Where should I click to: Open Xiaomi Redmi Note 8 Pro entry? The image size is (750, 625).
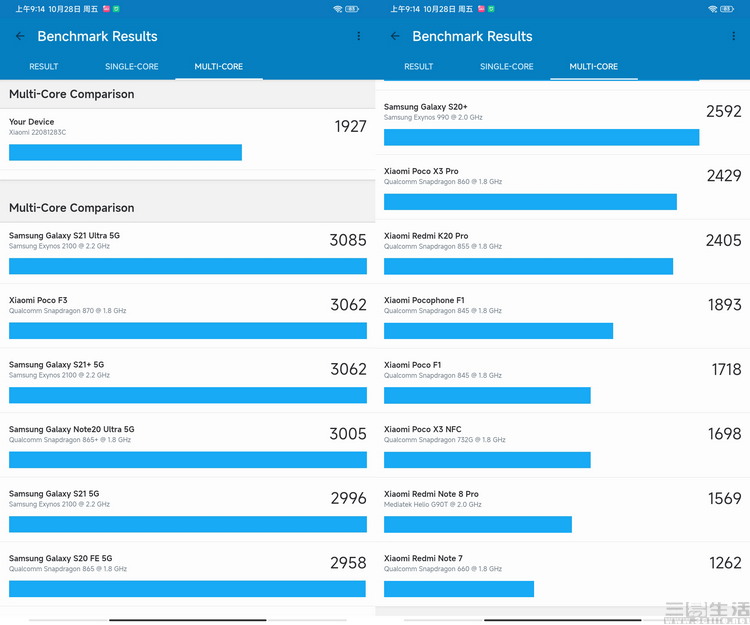coord(562,510)
